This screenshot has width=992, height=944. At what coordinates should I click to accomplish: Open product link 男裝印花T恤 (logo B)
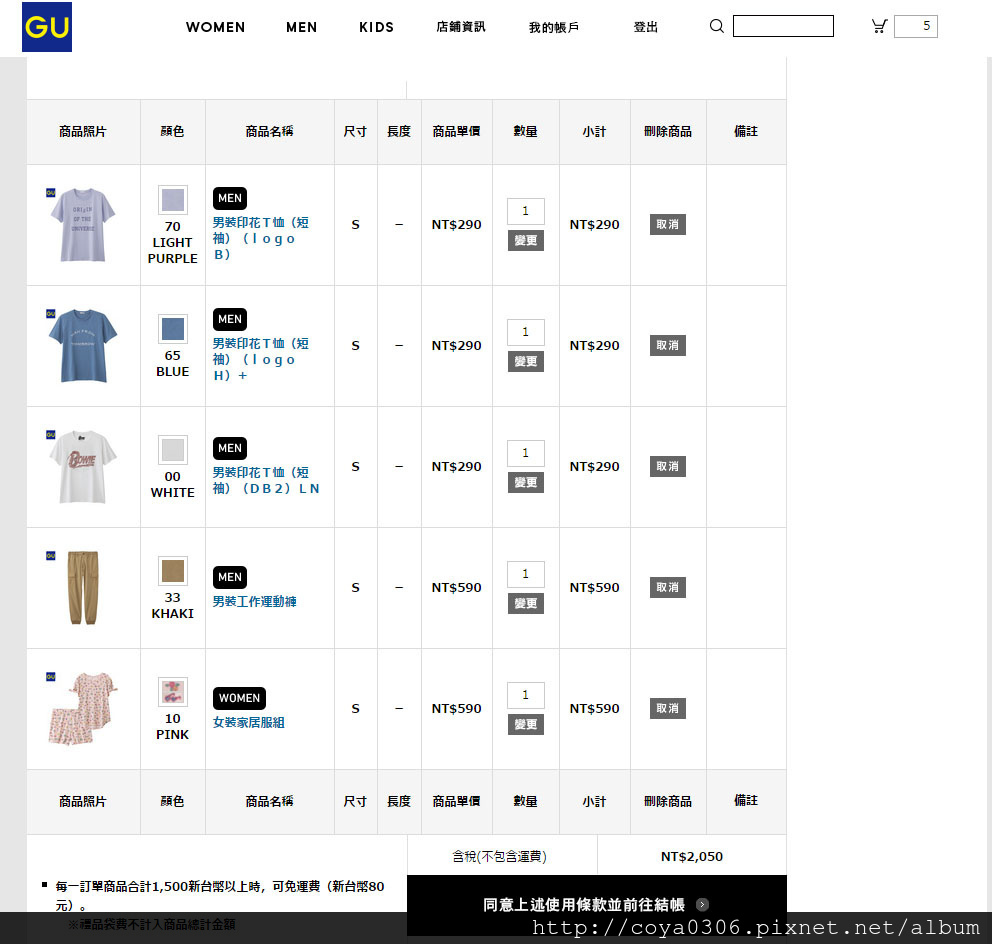pyautogui.click(x=261, y=239)
